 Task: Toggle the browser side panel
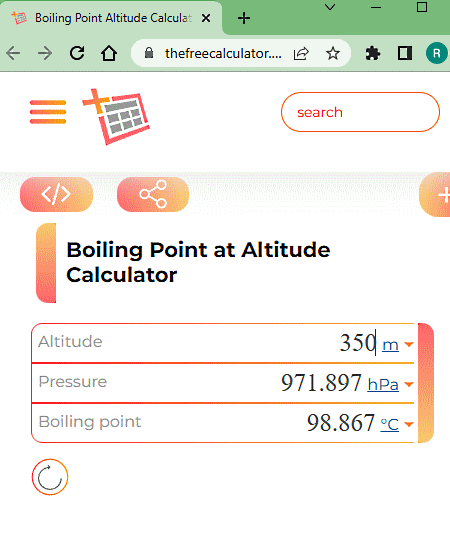coord(404,53)
